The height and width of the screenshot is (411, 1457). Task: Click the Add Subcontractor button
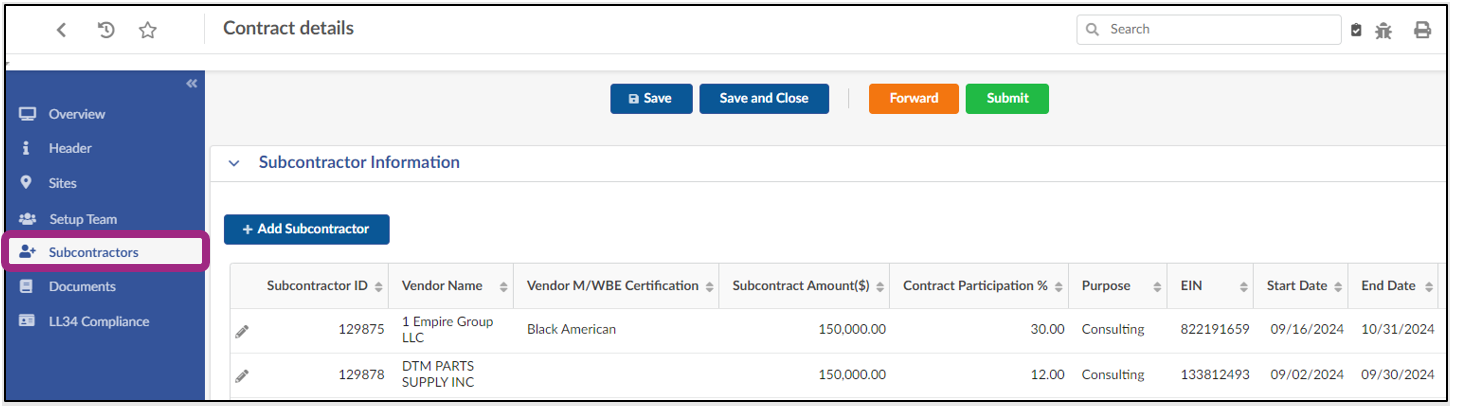click(306, 229)
